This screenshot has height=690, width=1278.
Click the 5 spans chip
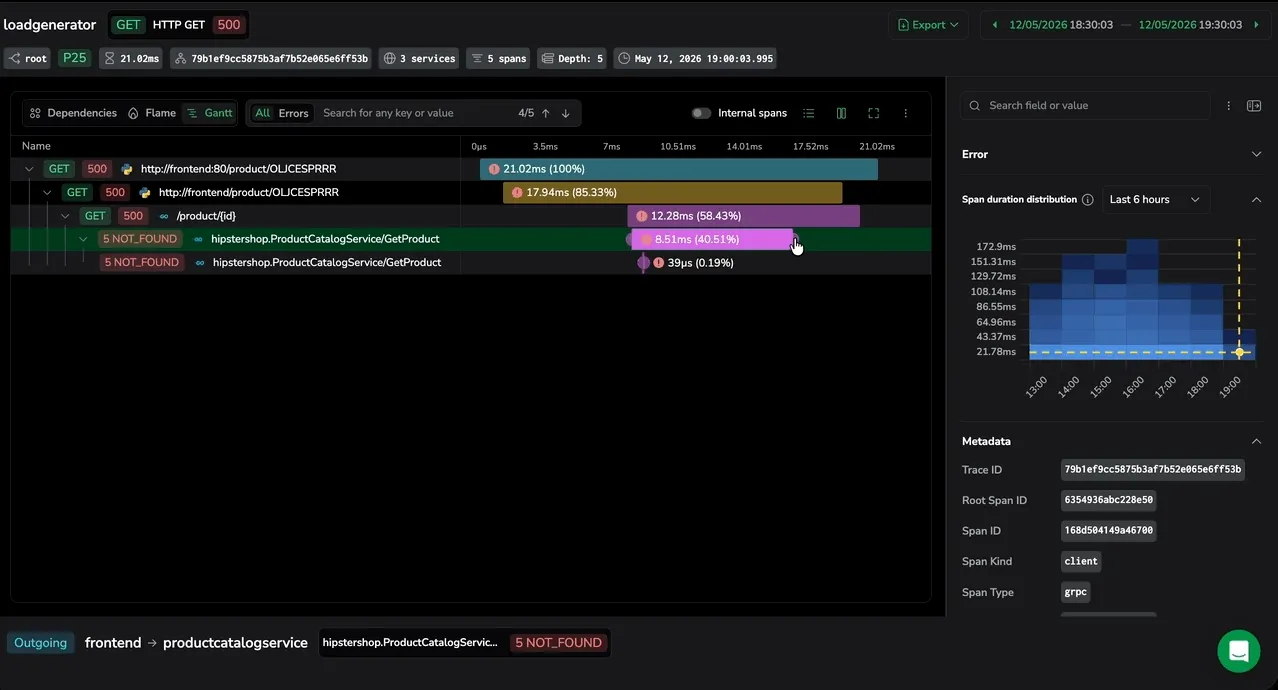pyautogui.click(x=498, y=59)
